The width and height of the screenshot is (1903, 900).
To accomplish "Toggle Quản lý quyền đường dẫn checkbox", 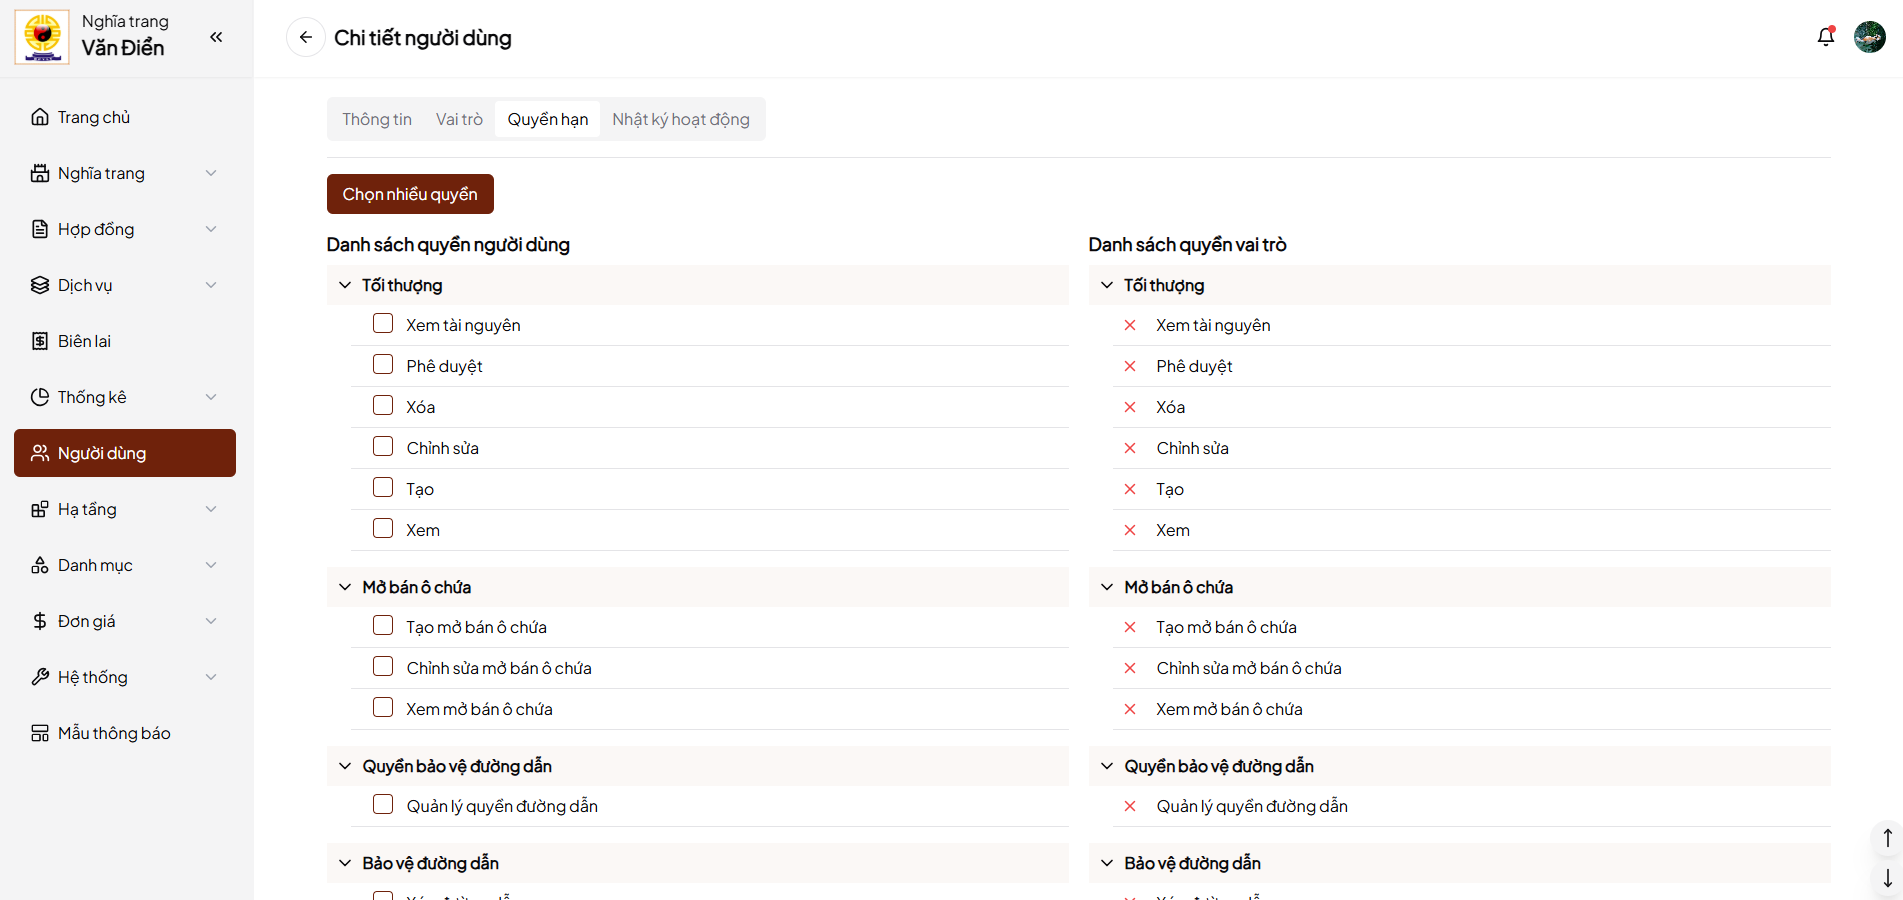I will point(383,805).
